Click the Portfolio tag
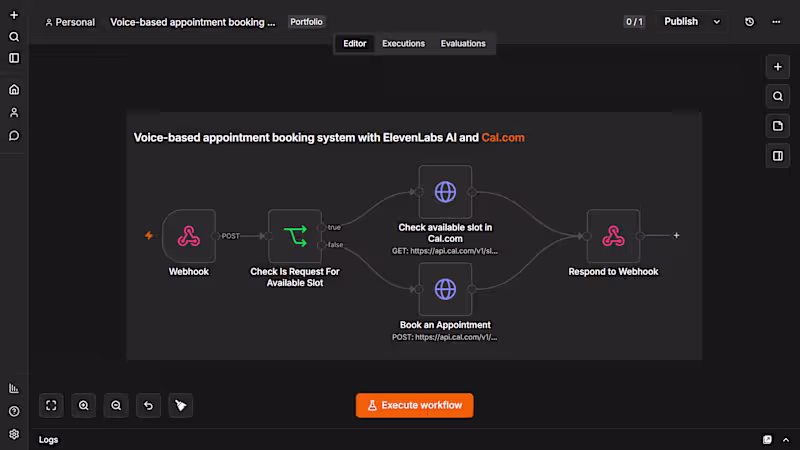This screenshot has width=800, height=450. [x=306, y=21]
